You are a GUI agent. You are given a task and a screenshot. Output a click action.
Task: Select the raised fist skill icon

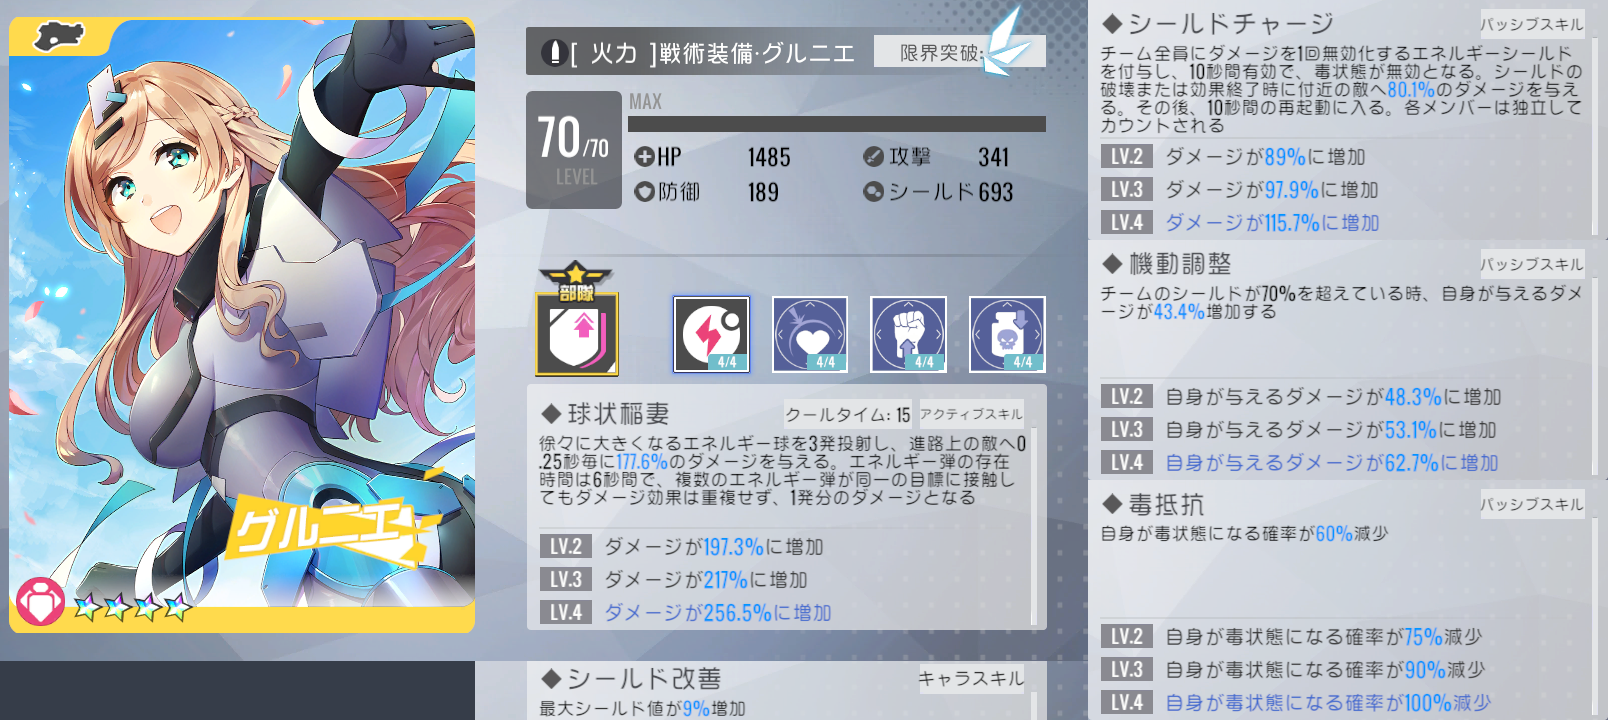coord(909,334)
